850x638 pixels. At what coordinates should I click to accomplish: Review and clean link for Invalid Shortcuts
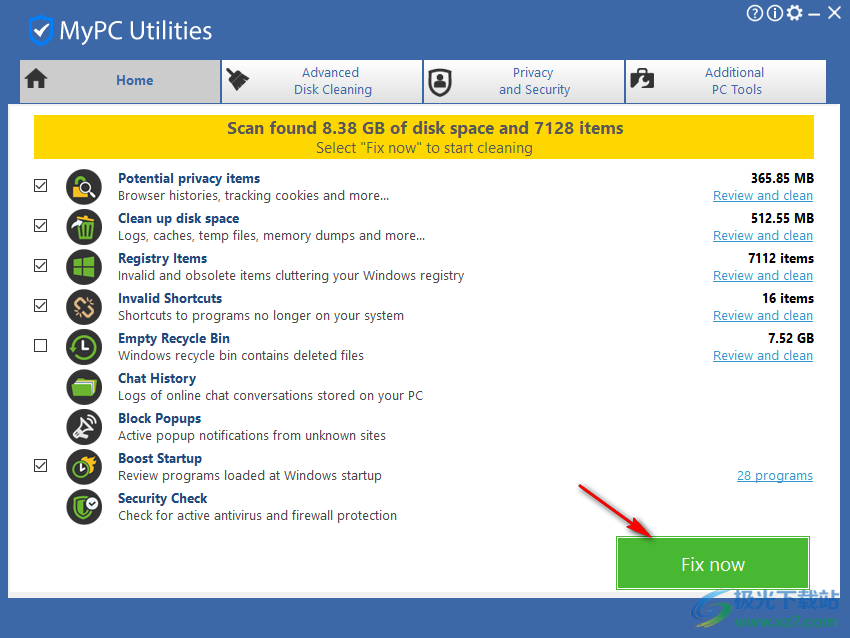(x=763, y=316)
